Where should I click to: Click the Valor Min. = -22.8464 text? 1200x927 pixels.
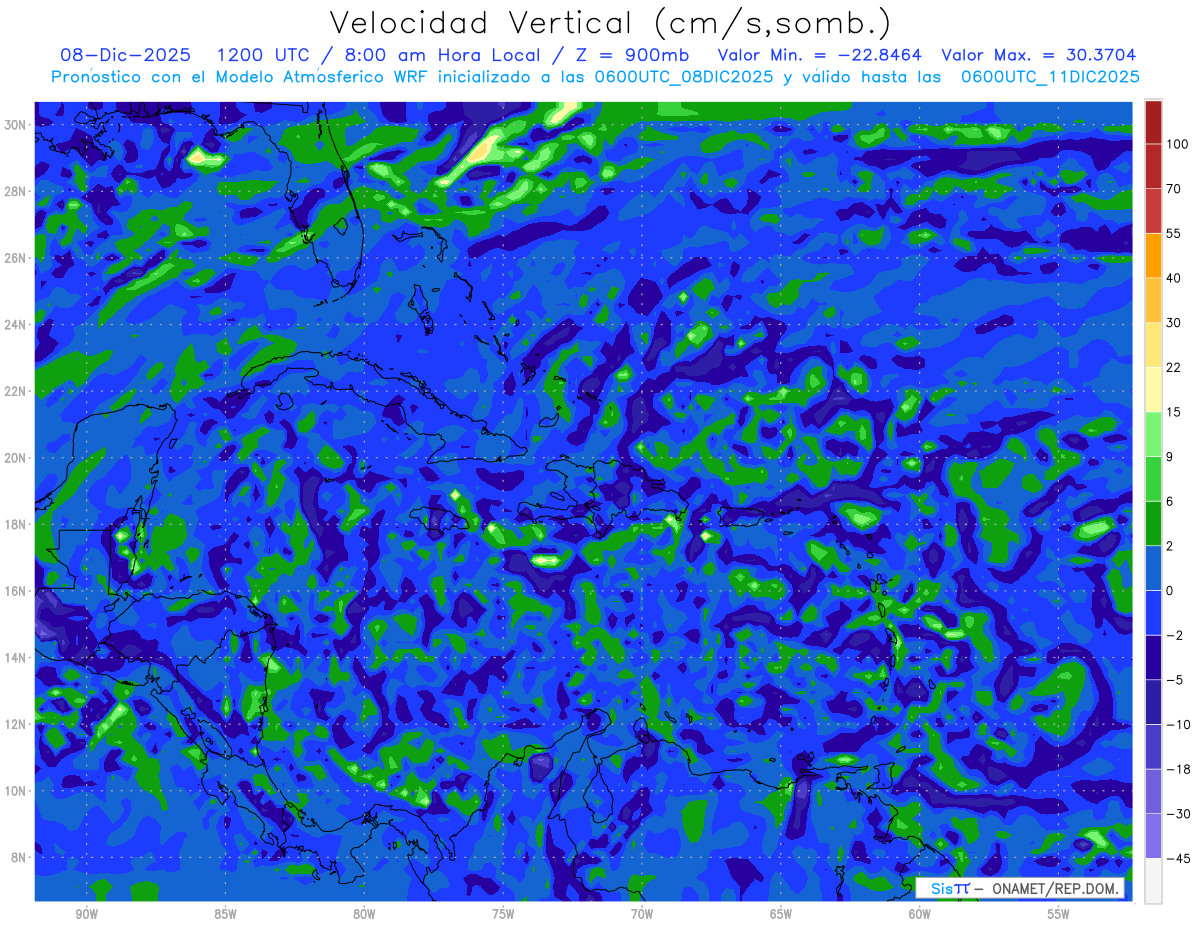pos(821,55)
